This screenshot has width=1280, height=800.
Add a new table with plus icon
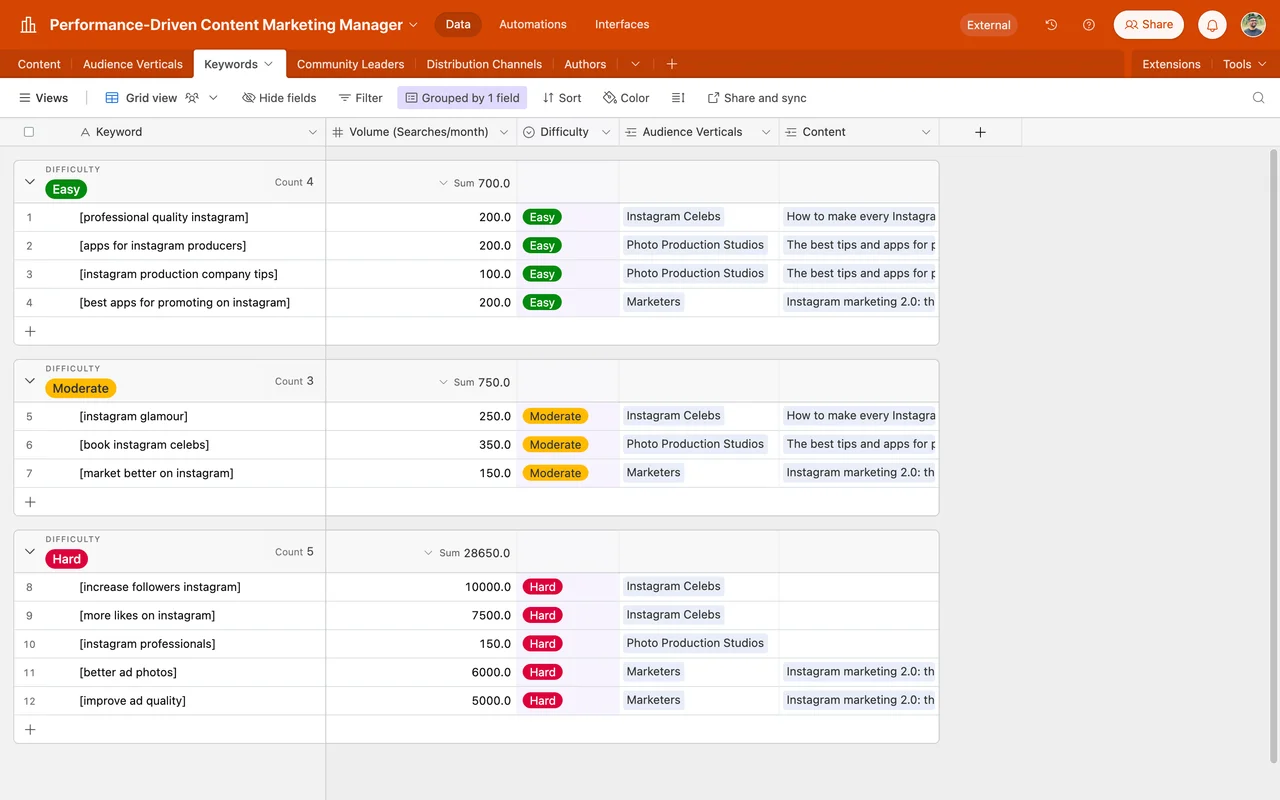click(x=672, y=64)
